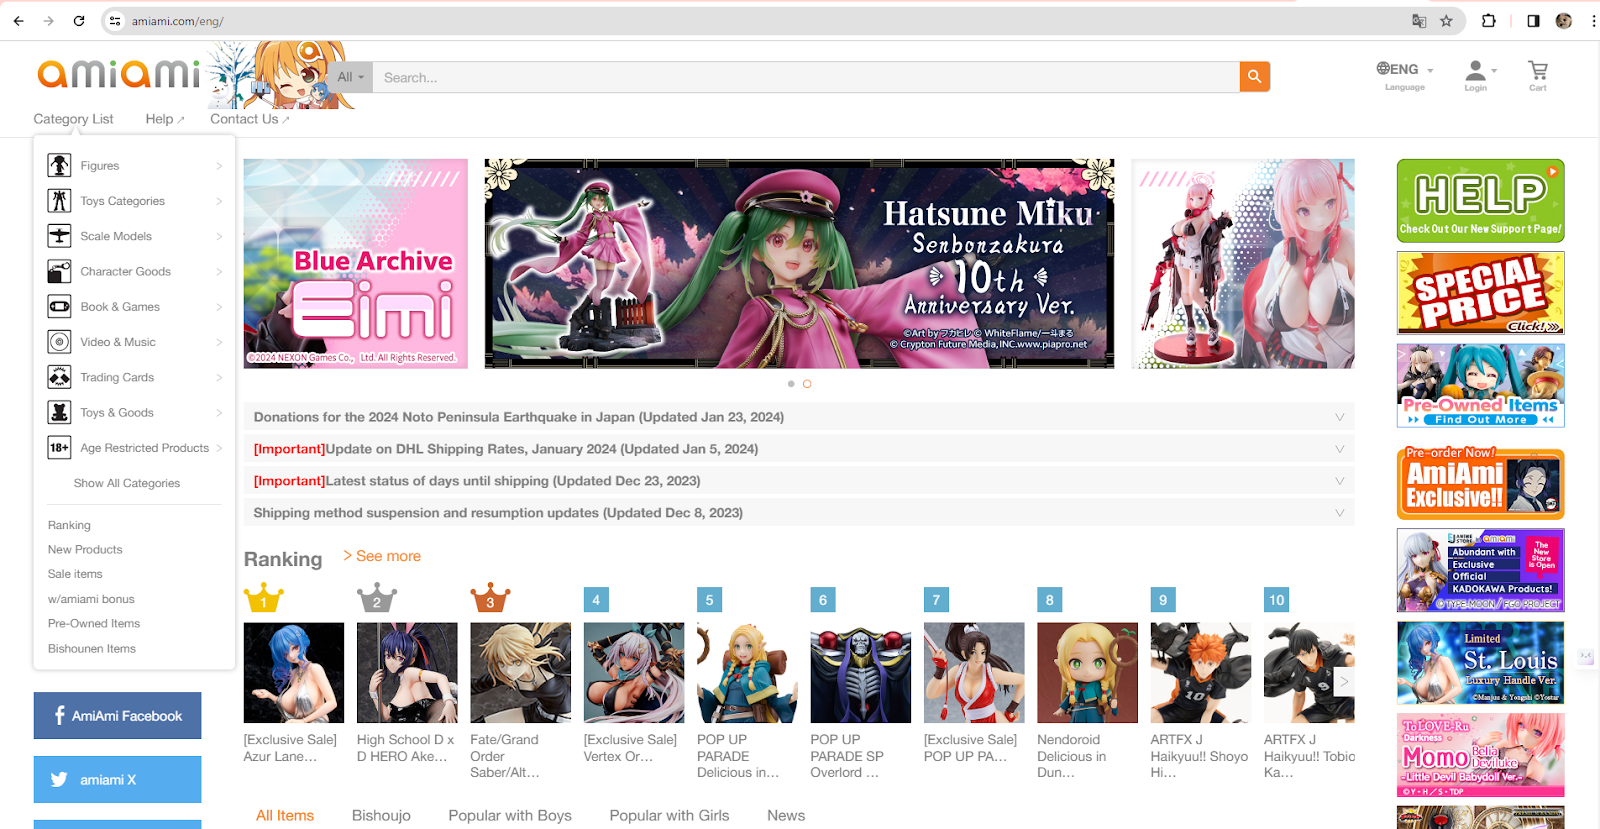Open the New Products sidebar link

[85, 549]
